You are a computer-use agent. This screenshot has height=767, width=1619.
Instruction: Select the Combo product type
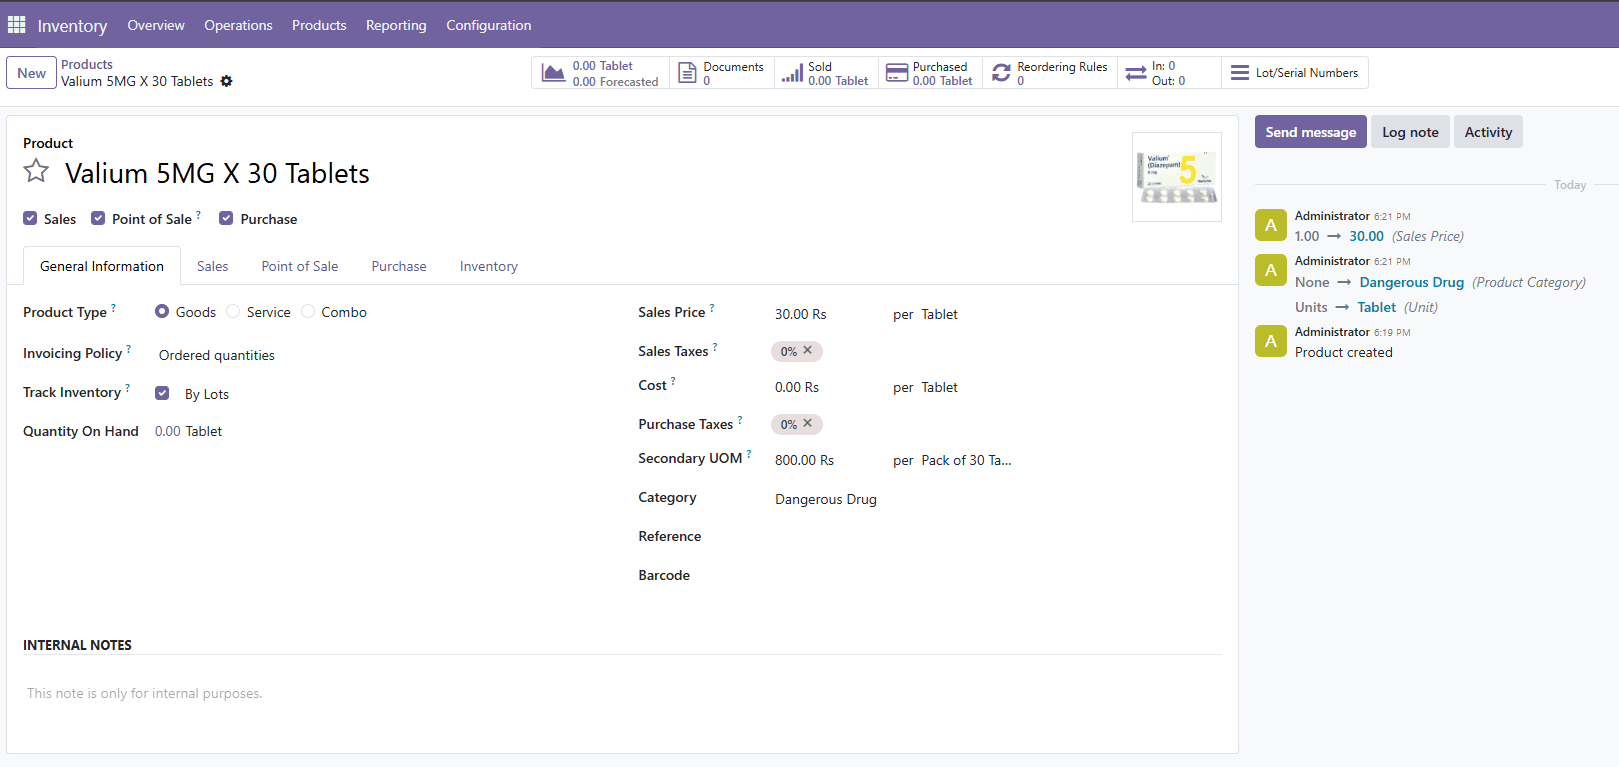[x=308, y=312]
